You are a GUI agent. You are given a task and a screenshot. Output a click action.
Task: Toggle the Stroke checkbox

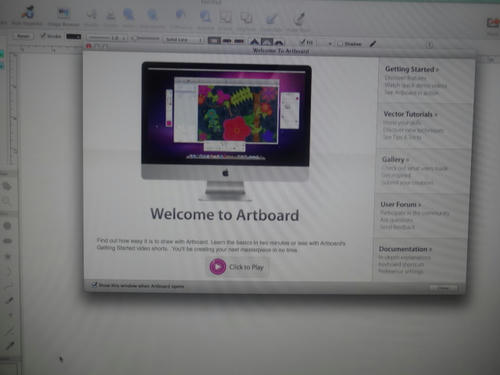click(x=43, y=35)
